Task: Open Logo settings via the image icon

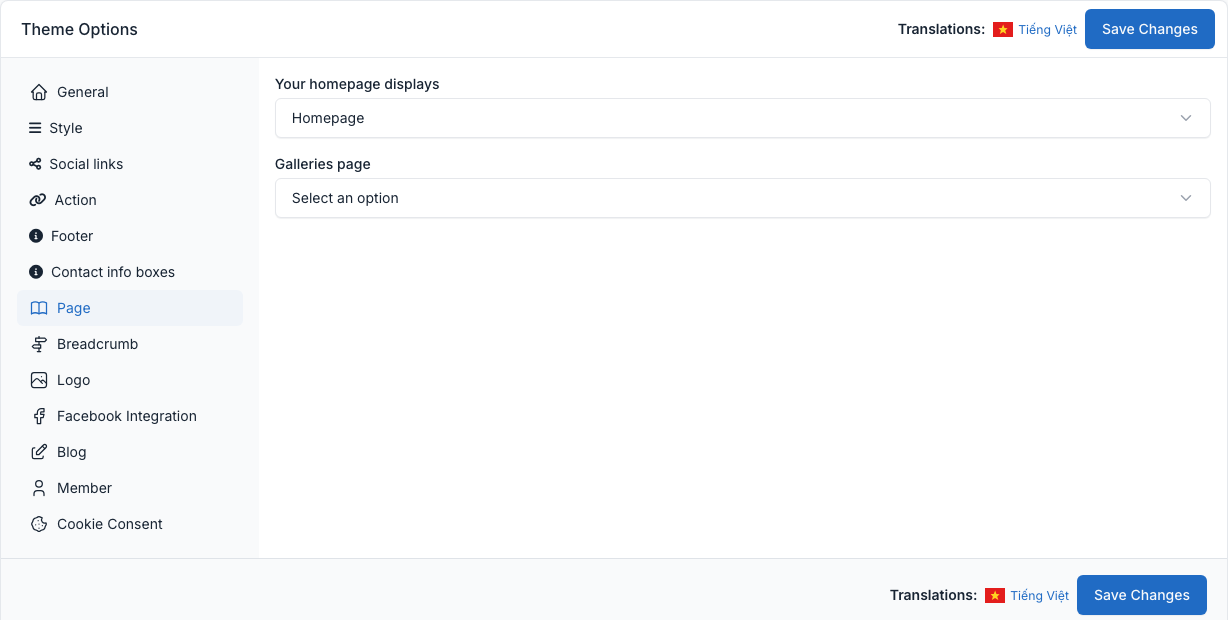Action: click(39, 380)
